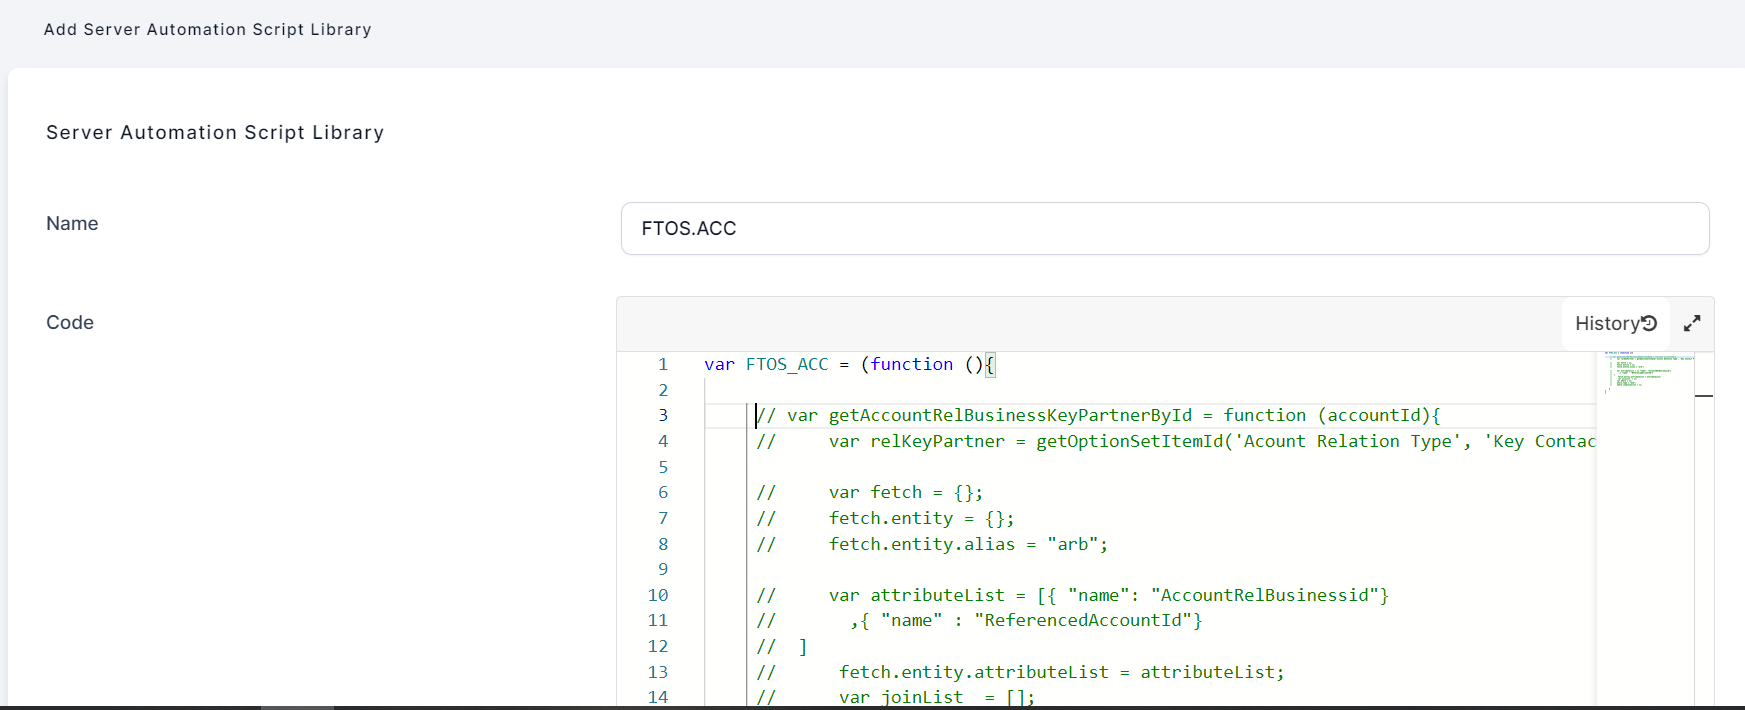
Task: Place cursor on empty line 2
Action: [1000, 390]
